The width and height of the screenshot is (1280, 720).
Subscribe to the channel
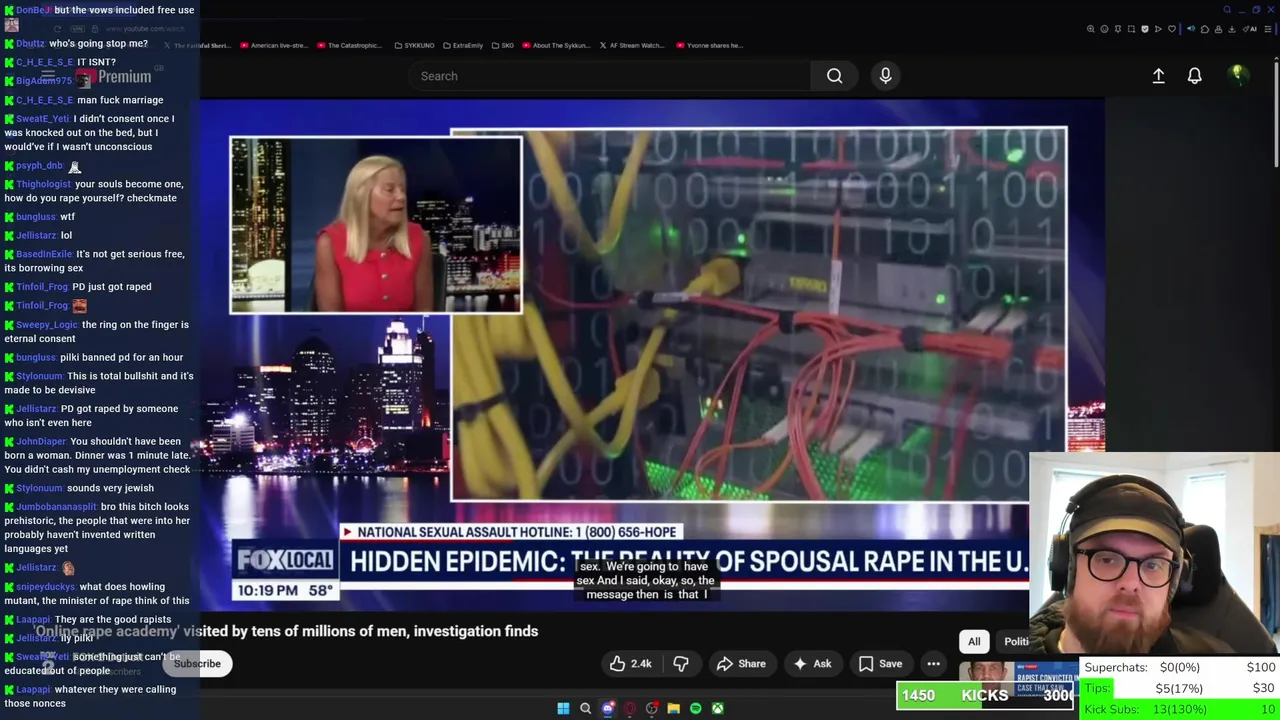coord(197,664)
